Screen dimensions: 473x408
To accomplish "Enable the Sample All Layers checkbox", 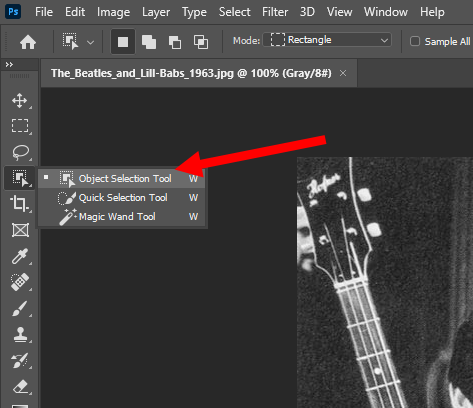I will pos(415,41).
